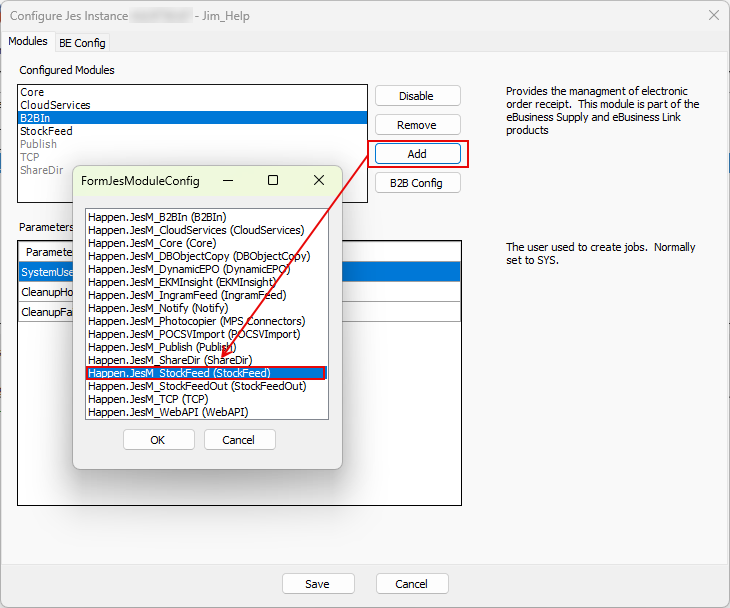Viewport: 730px width, 608px height.
Task: Choose Happen.JesM_ShareDir in module list
Action: (207, 360)
